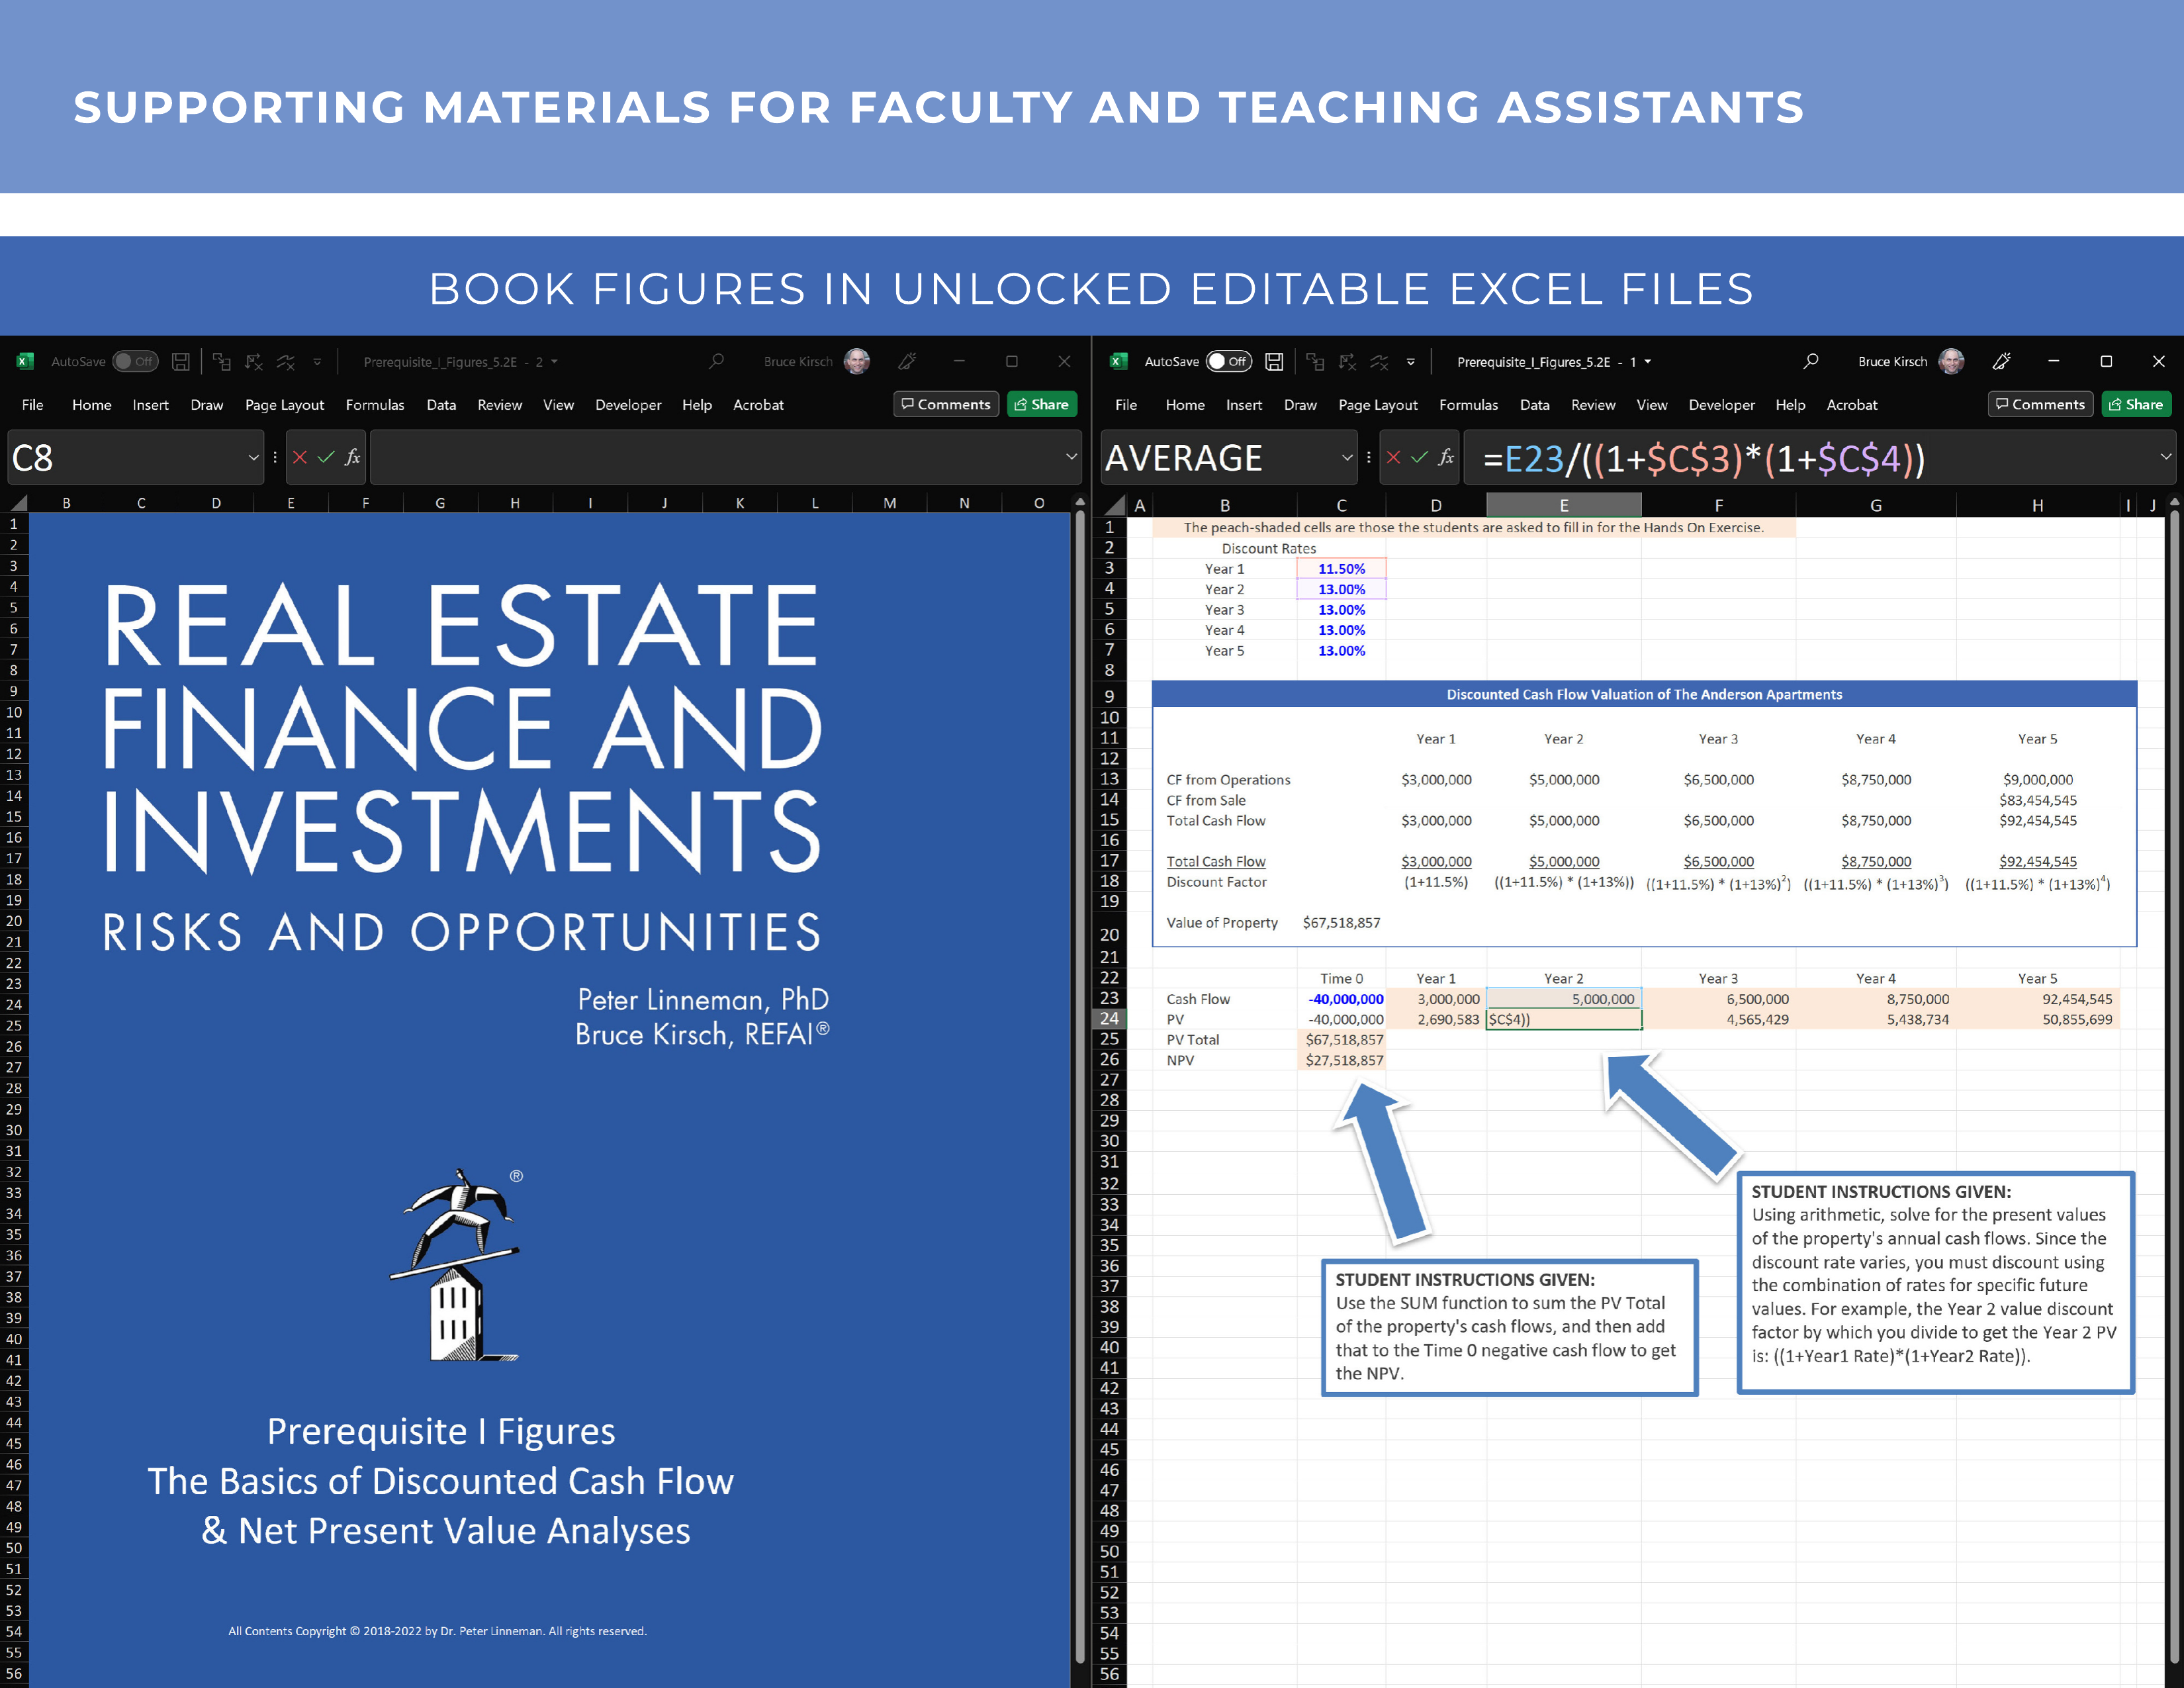Open the Formulas tab in the right window
Viewport: 2184px width, 1688px height.
(1468, 405)
